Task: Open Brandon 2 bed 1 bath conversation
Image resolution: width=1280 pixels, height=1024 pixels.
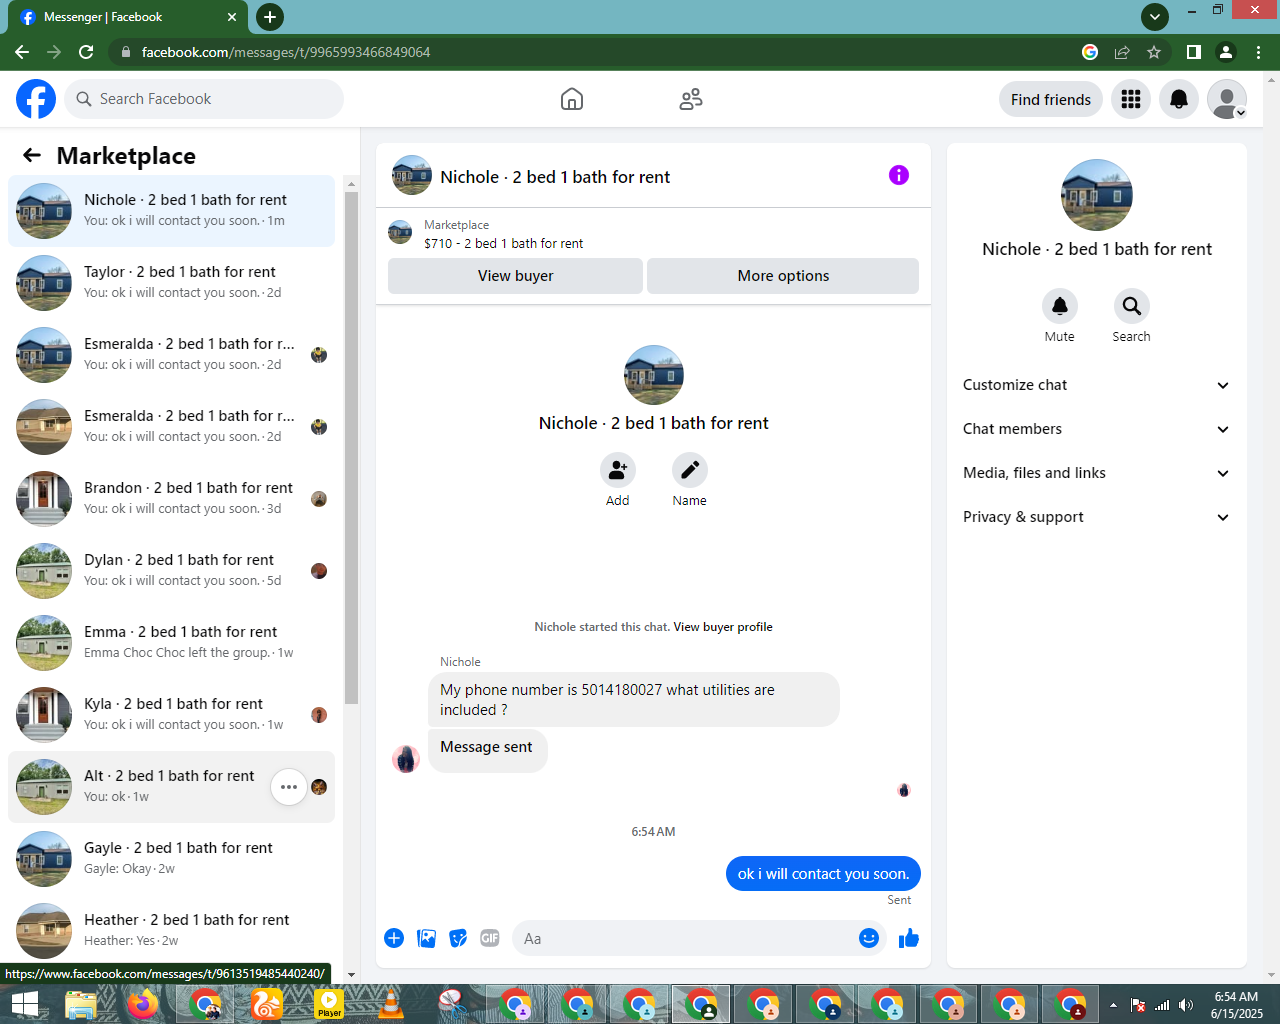Action: click(171, 499)
